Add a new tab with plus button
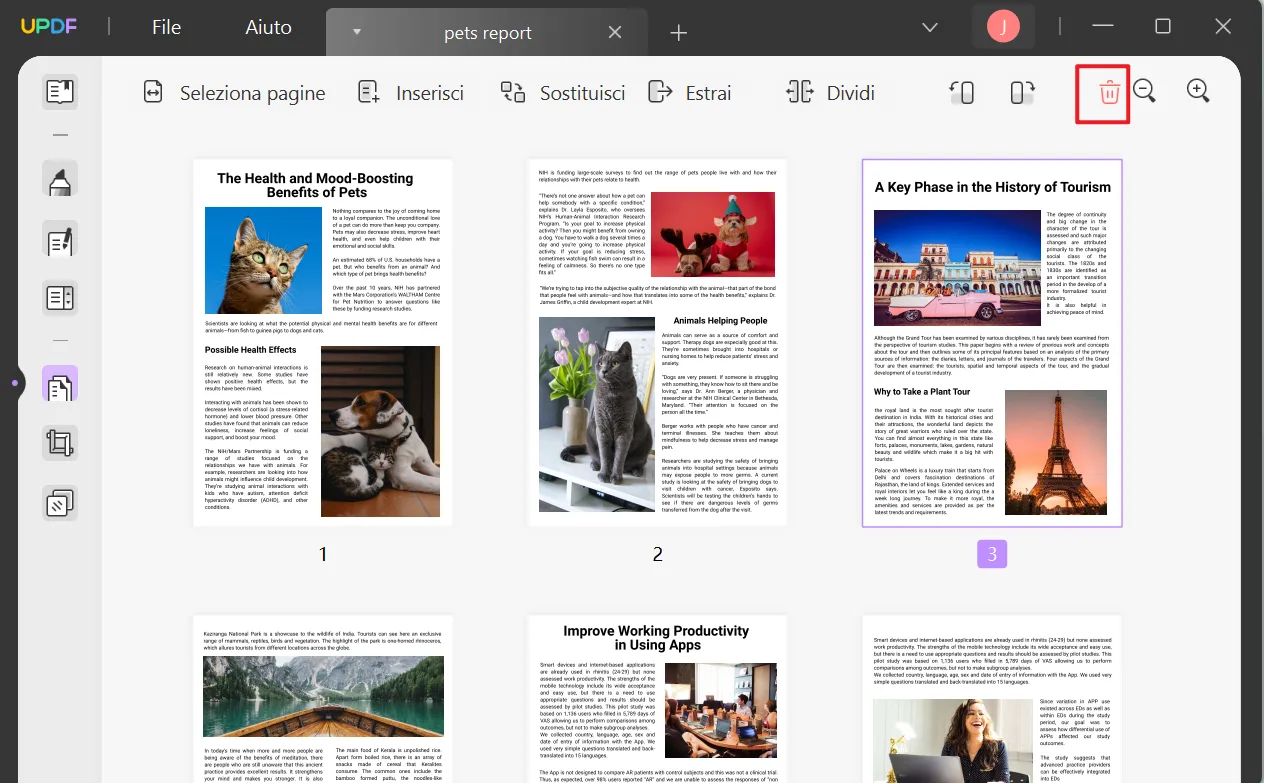1264x783 pixels. pos(679,33)
